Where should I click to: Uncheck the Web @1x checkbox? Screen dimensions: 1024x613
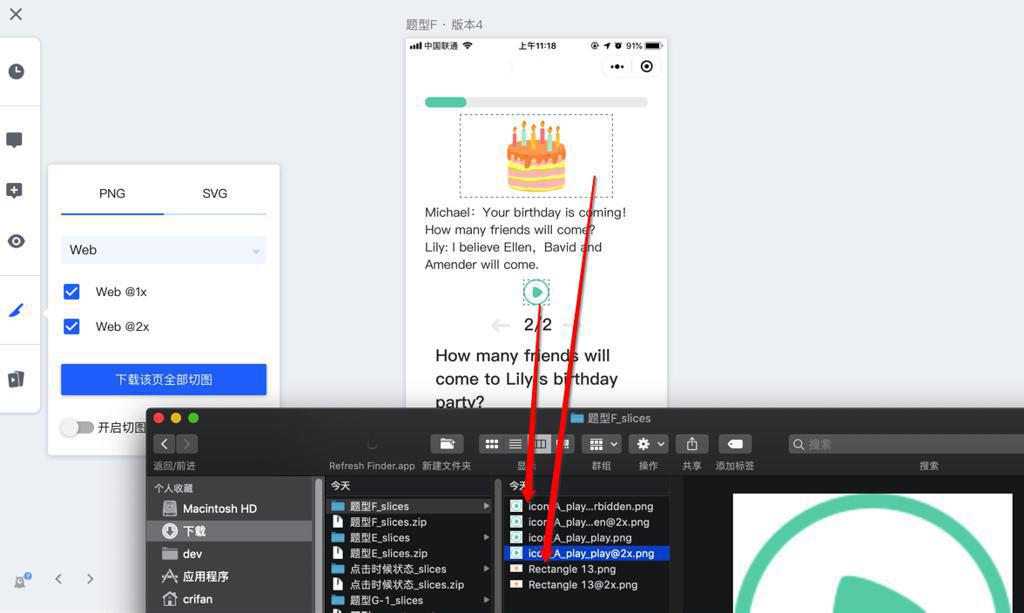[x=72, y=292]
